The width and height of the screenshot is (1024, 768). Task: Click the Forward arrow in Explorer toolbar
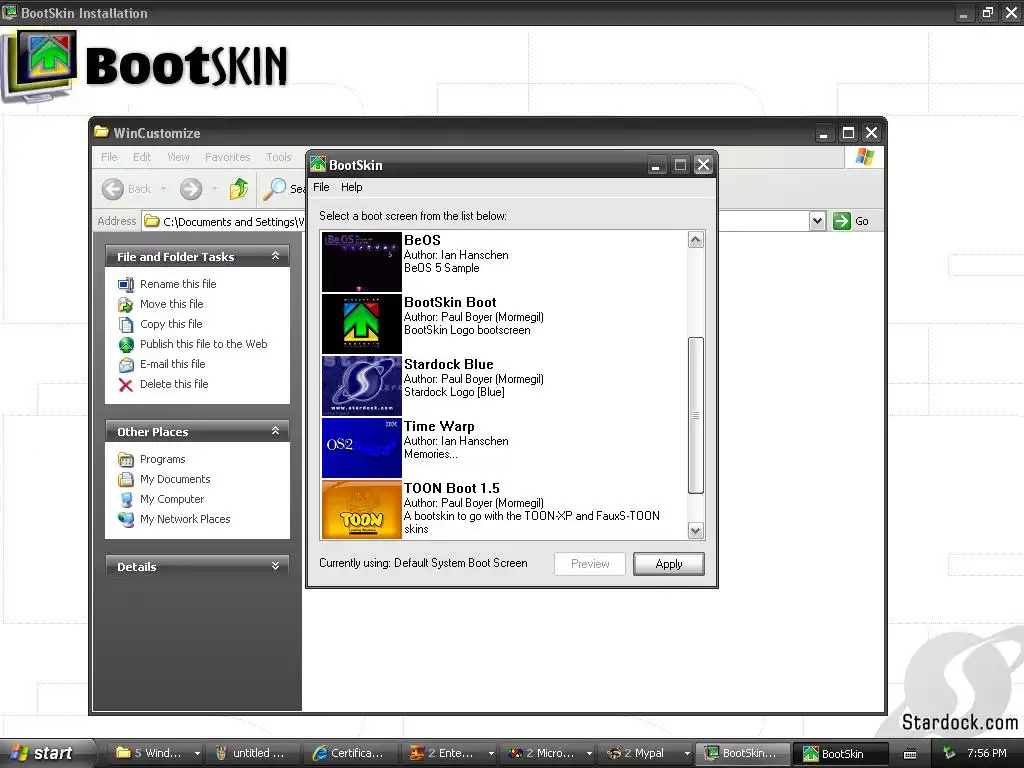(x=191, y=189)
